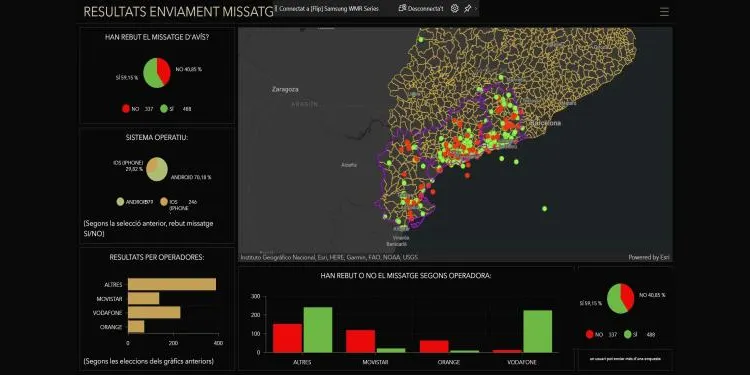Click the ALTRES bar in Resultats per Operadores
This screenshot has width=750, height=375.
172,284
